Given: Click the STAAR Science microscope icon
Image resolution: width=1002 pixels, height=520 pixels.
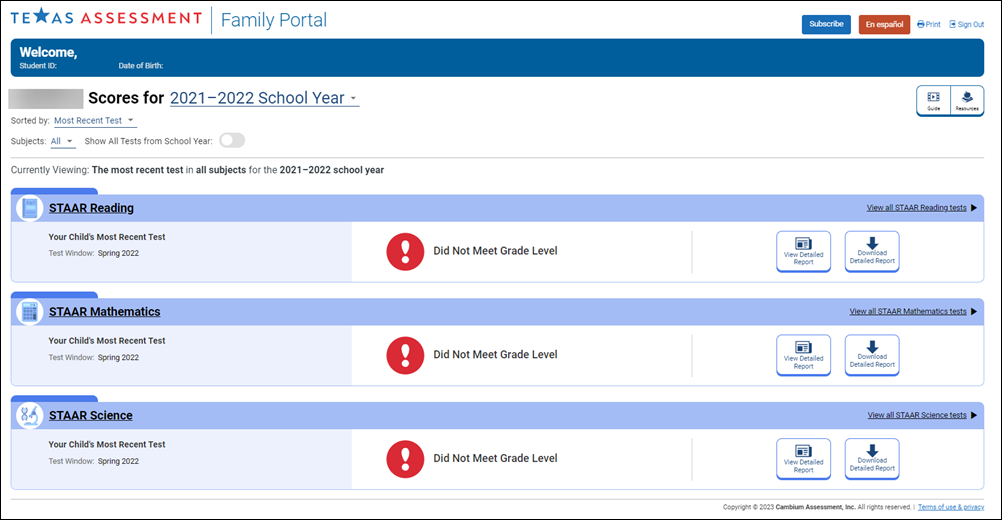Looking at the screenshot, I should pyautogui.click(x=29, y=415).
